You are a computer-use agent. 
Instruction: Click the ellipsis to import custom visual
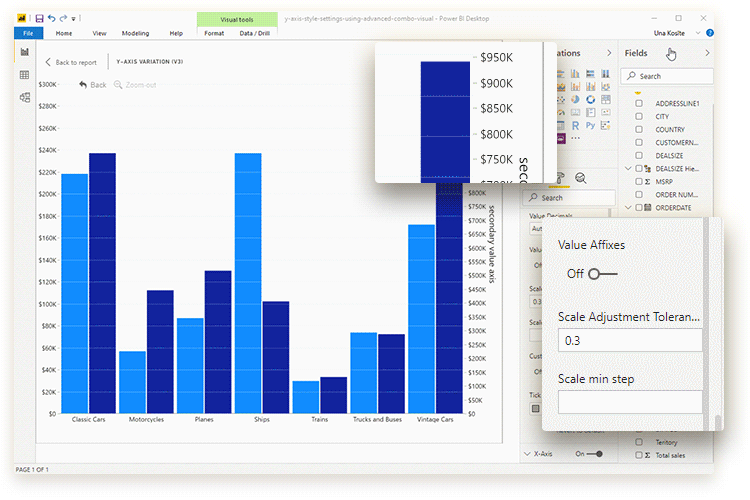coord(575,138)
